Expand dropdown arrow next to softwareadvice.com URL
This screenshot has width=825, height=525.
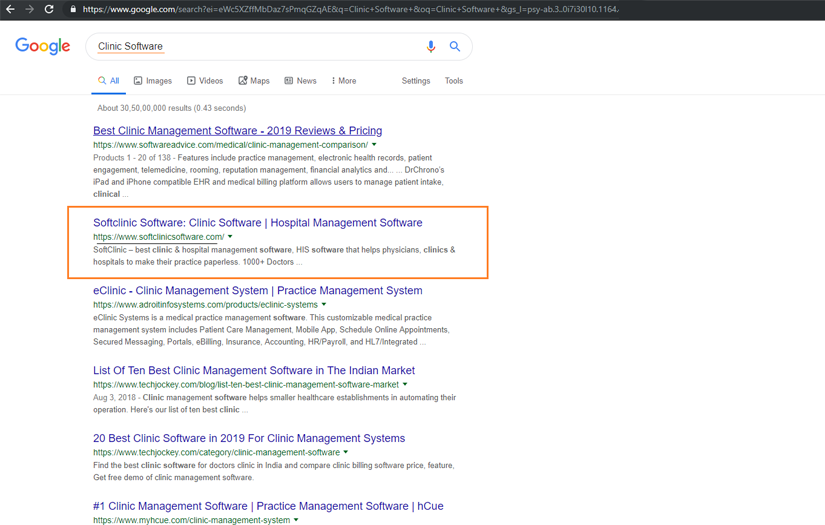[374, 145]
